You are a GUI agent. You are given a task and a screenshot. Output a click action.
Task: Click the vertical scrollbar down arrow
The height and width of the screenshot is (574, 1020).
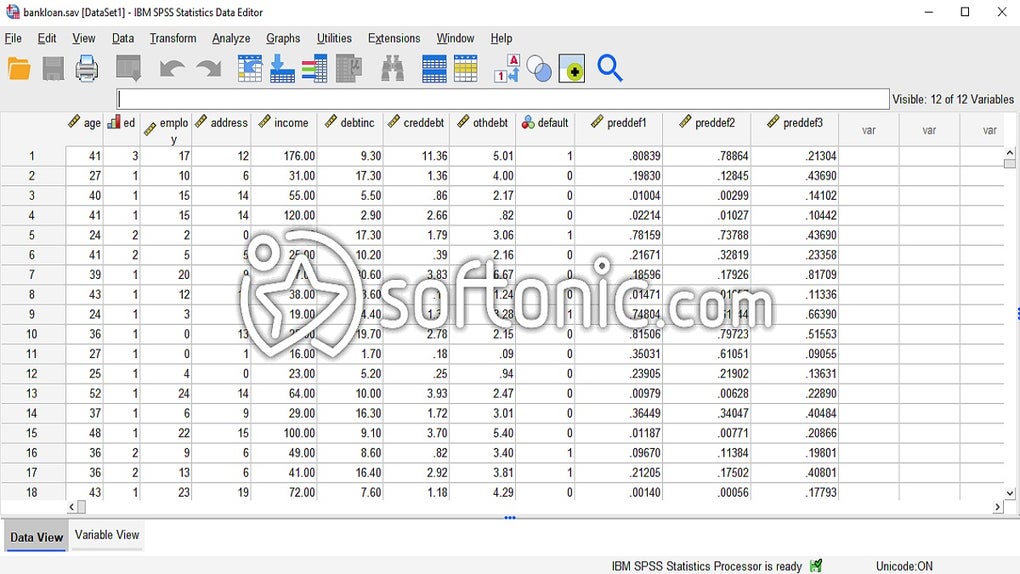(x=1010, y=494)
